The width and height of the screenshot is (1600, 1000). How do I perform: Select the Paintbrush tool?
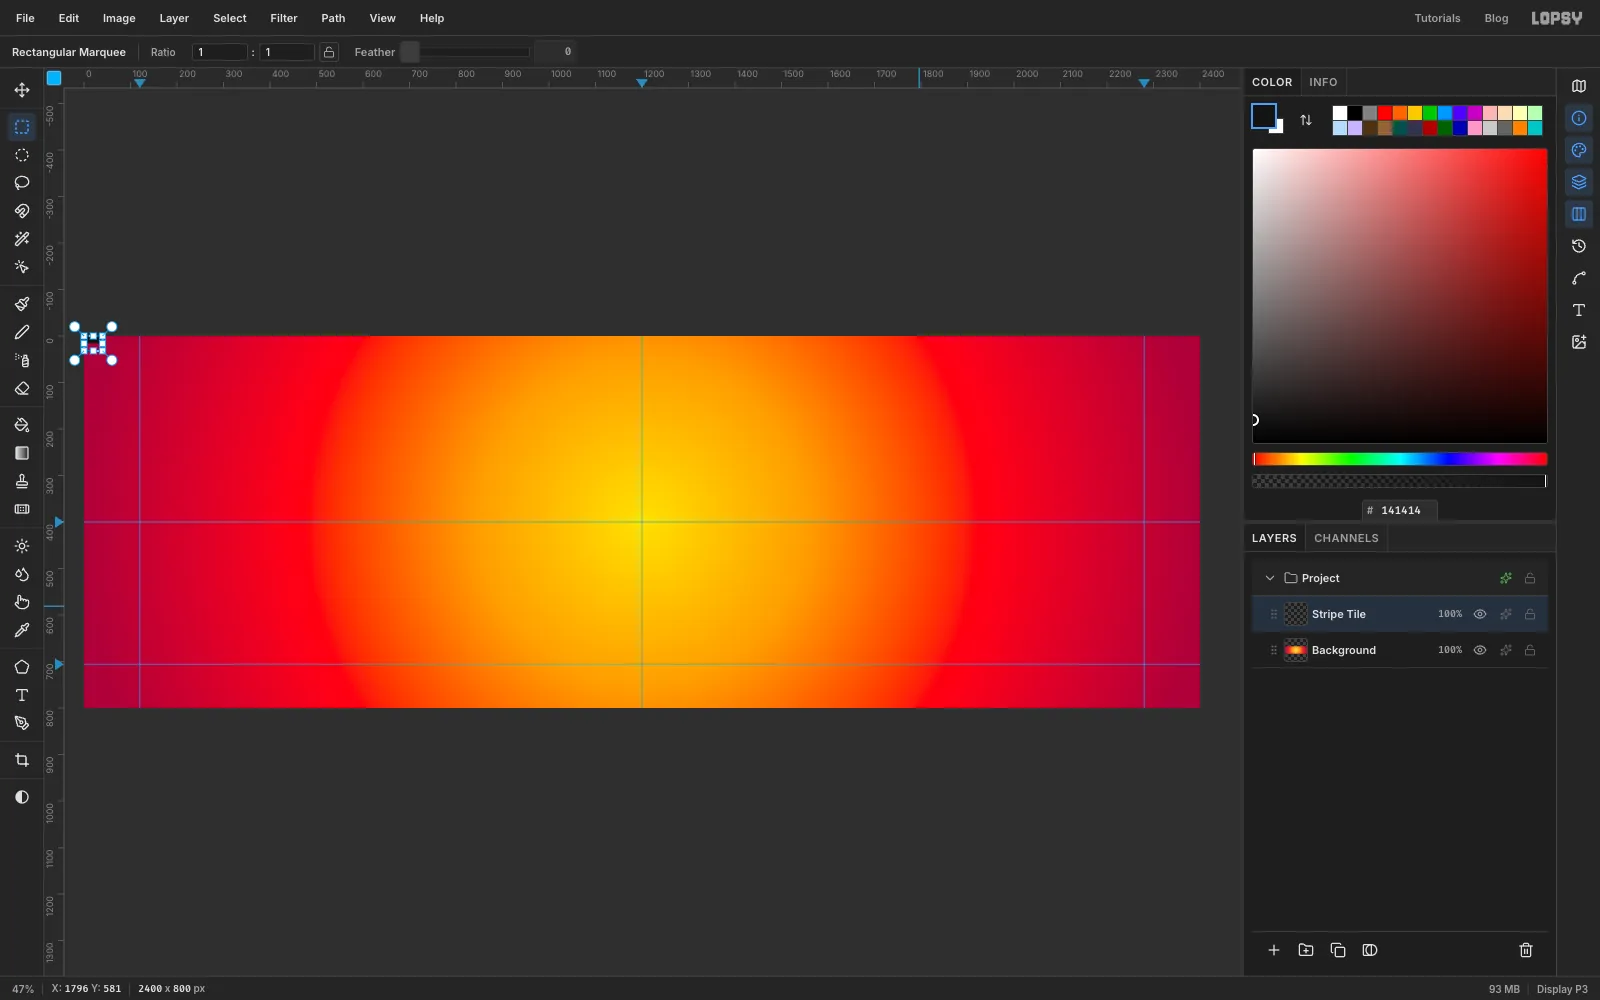[22, 304]
